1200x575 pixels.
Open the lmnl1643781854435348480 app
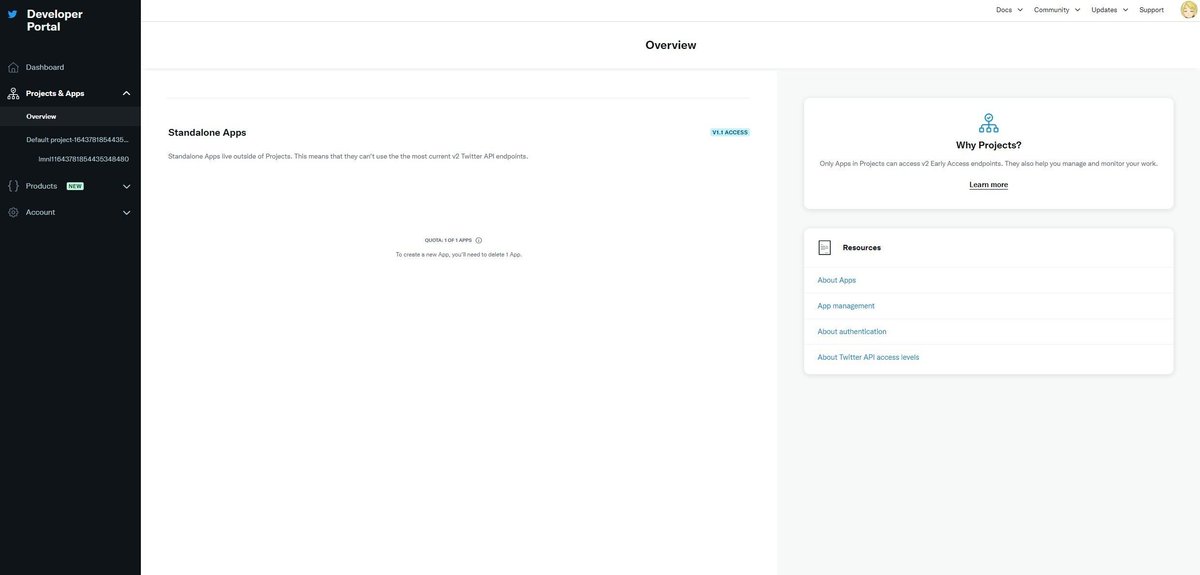coord(83,159)
